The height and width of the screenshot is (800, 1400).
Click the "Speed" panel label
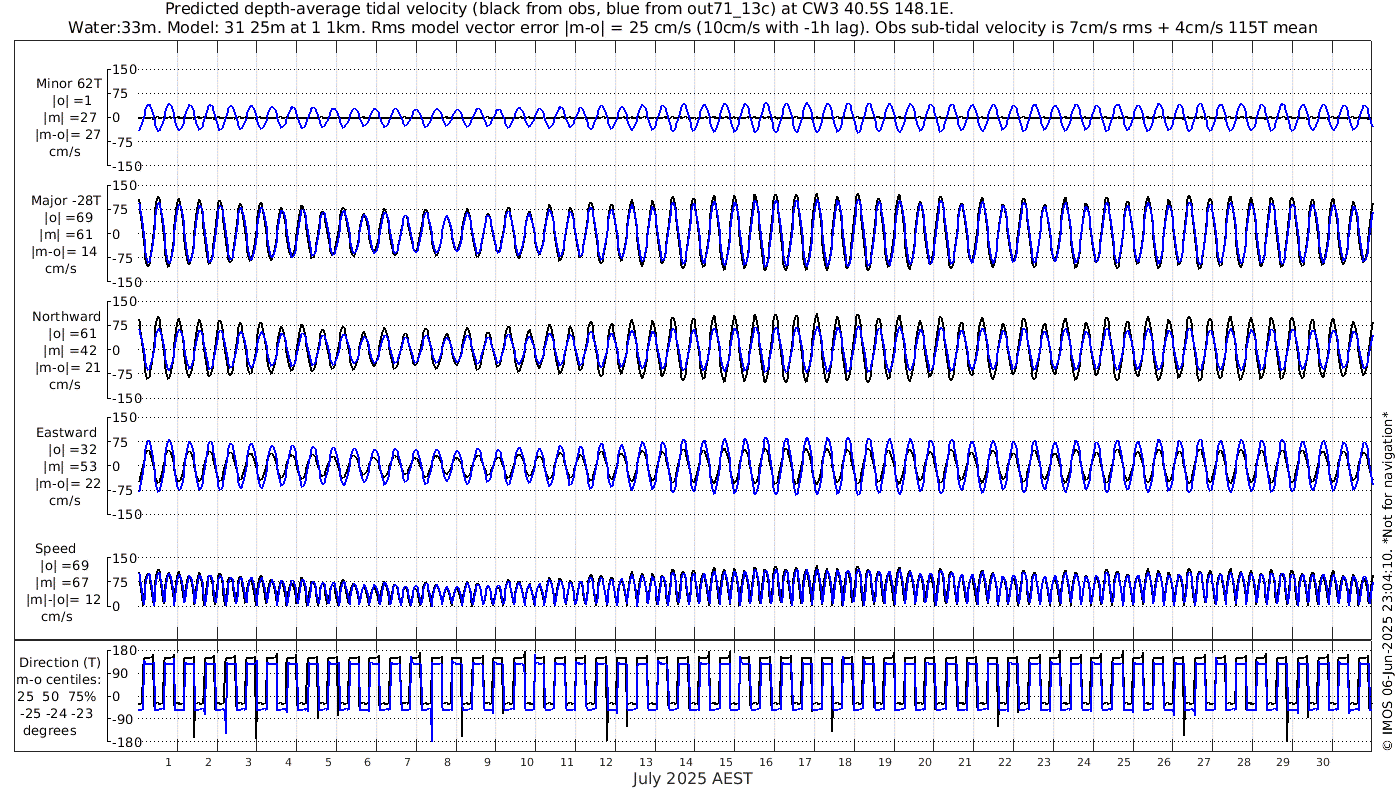pyautogui.click(x=55, y=549)
